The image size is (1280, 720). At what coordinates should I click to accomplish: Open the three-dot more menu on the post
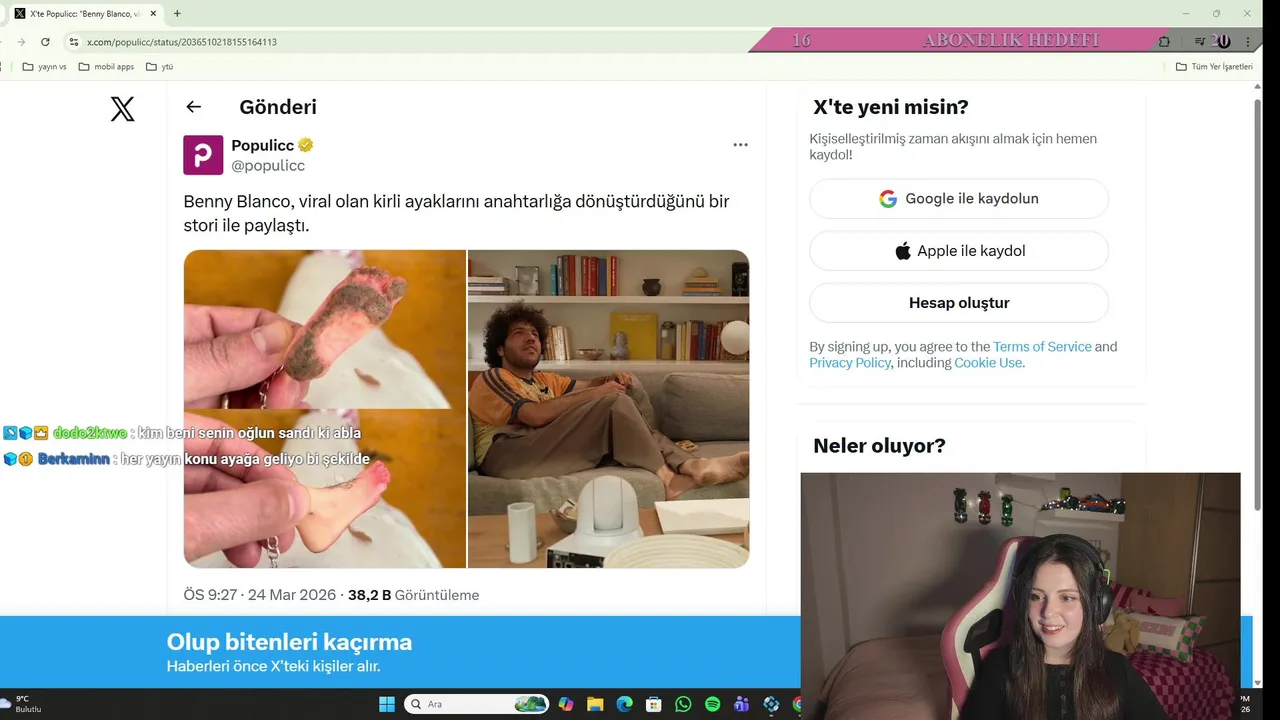[x=740, y=145]
